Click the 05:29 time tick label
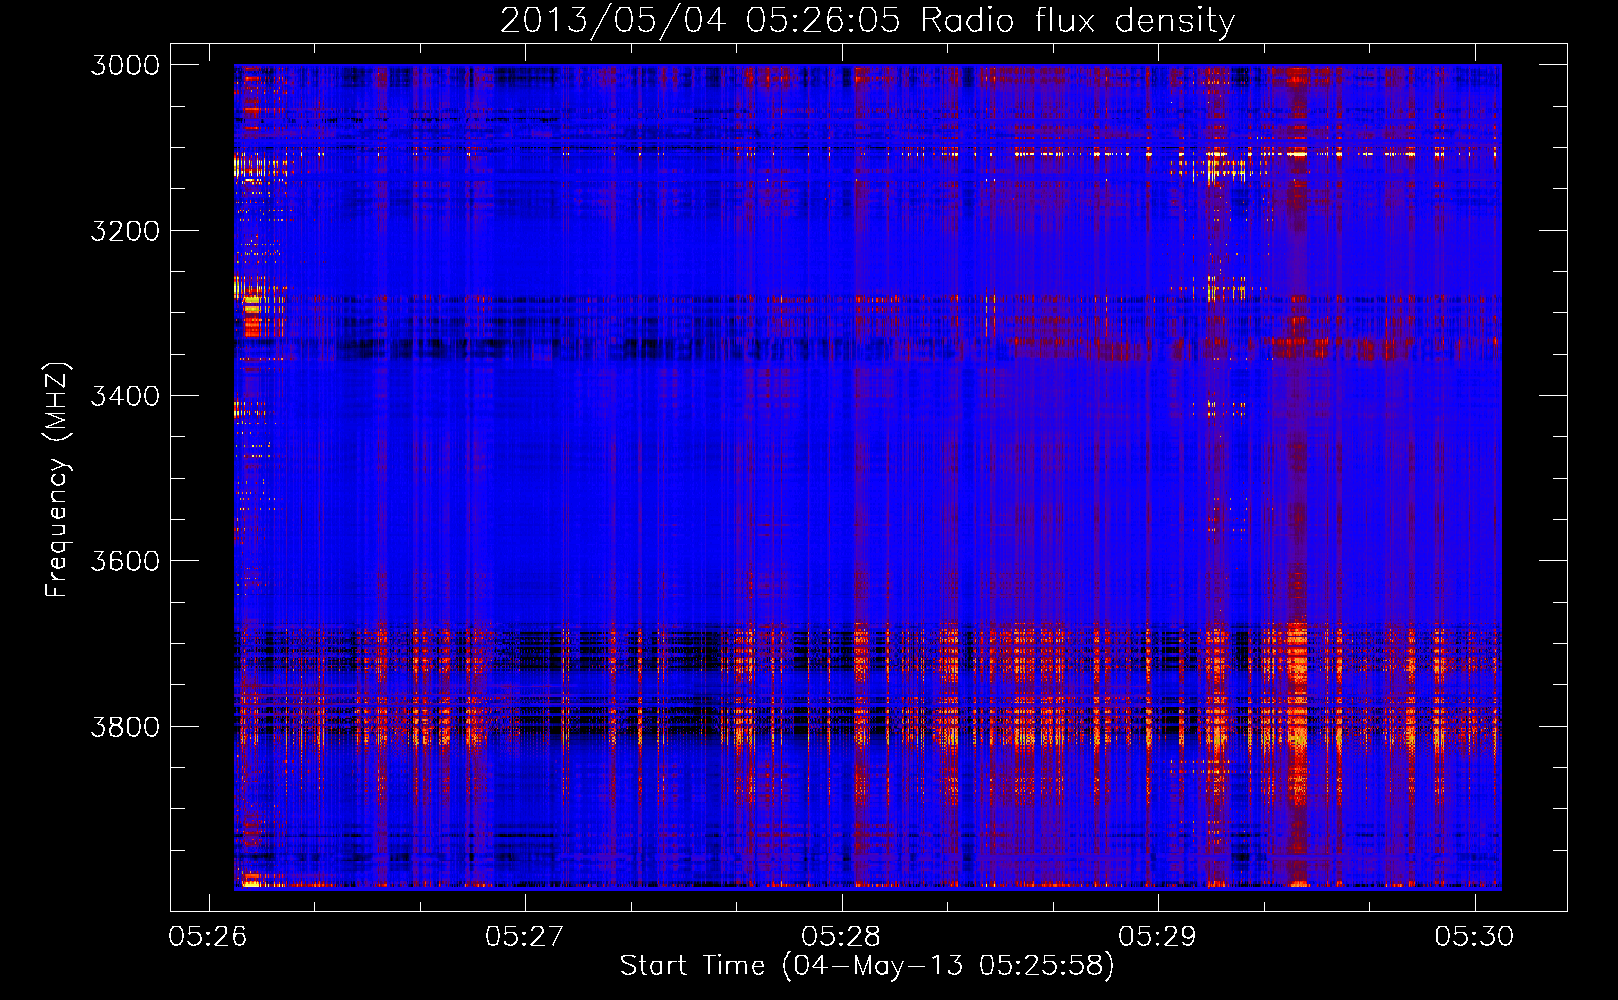 tap(1158, 937)
